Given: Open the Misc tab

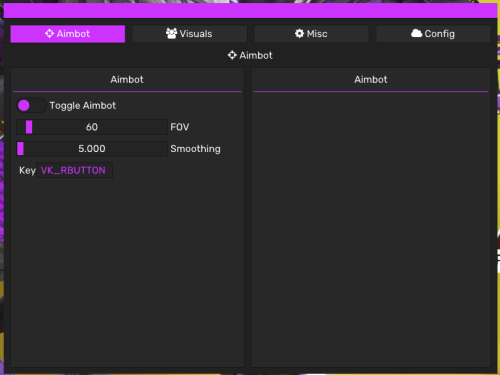Looking at the screenshot, I should pos(311,34).
